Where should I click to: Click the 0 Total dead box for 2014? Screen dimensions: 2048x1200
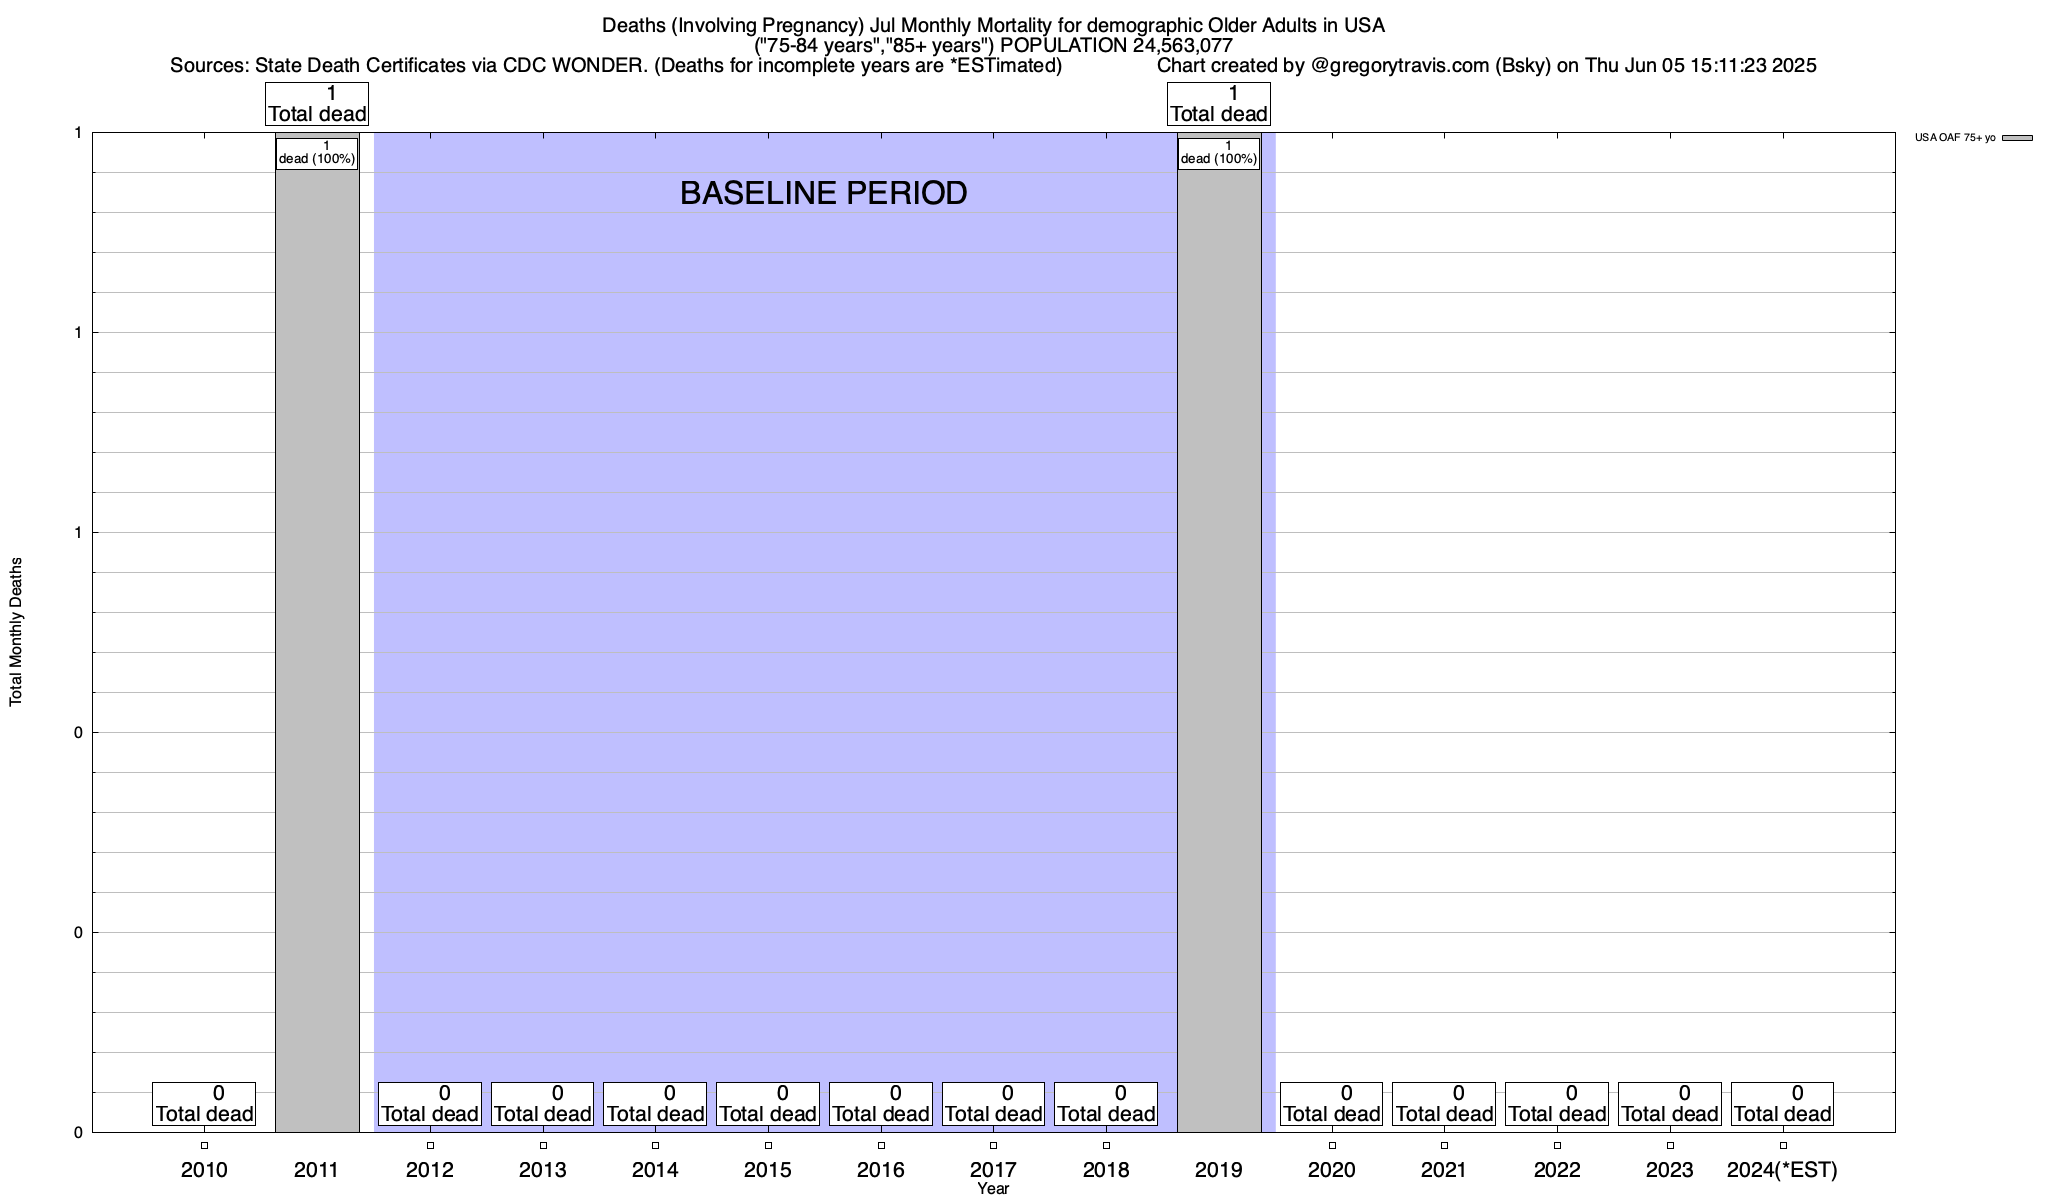point(655,1104)
